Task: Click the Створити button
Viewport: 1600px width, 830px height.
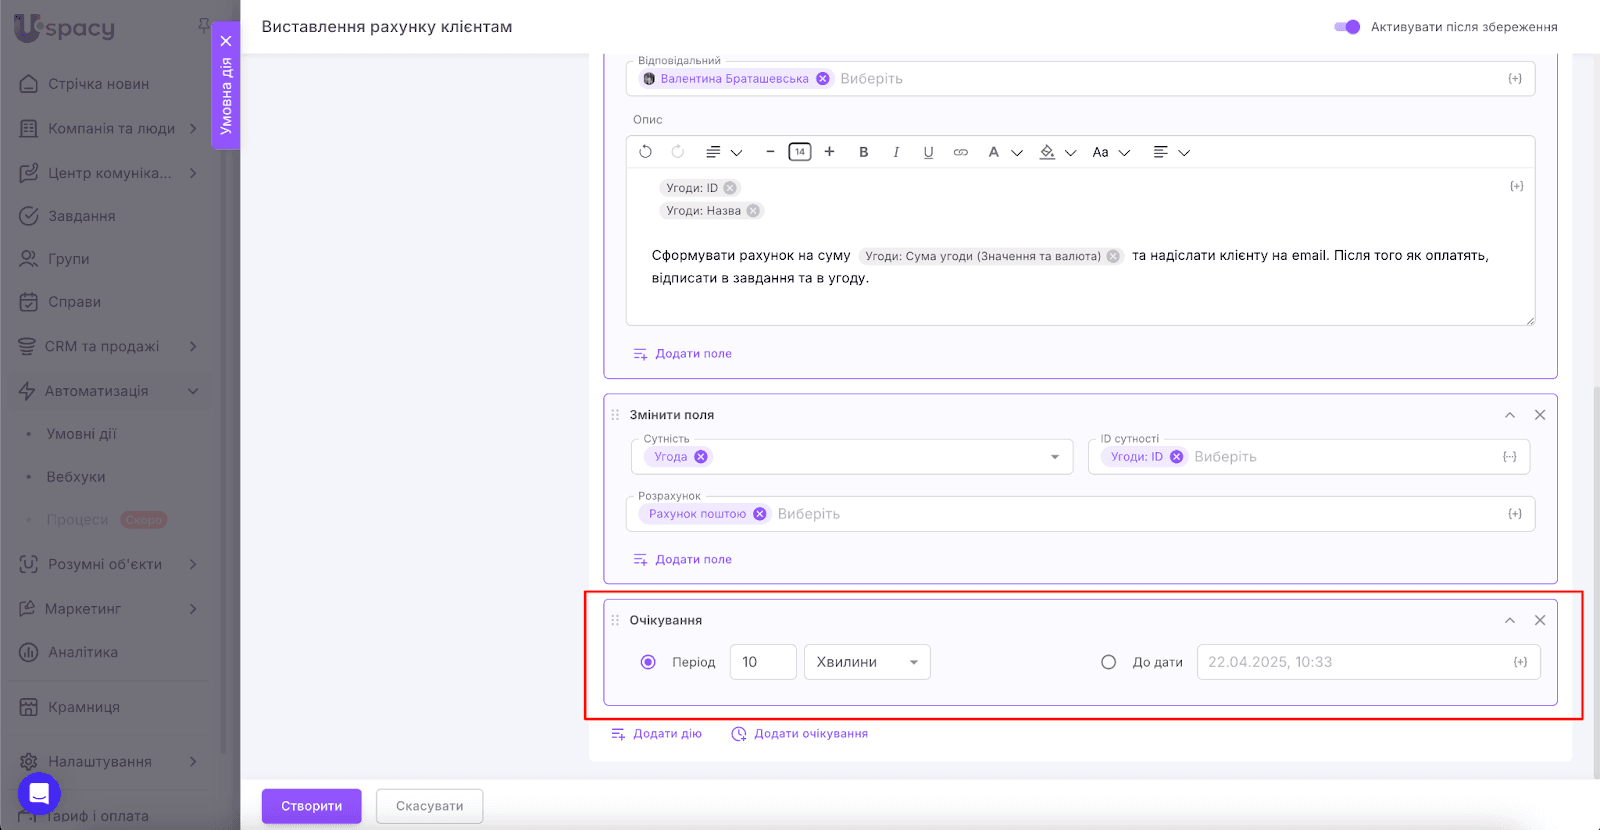Action: click(x=311, y=806)
